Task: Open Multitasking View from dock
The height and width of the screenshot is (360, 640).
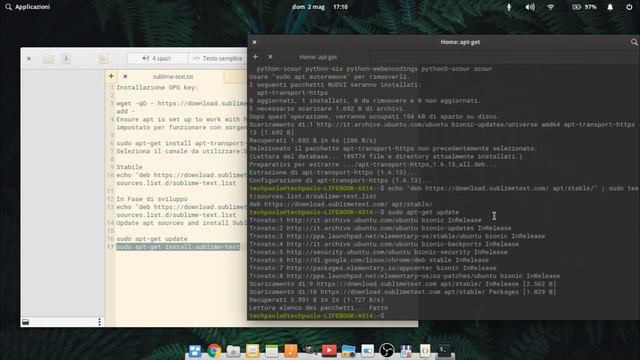Action: [x=195, y=351]
